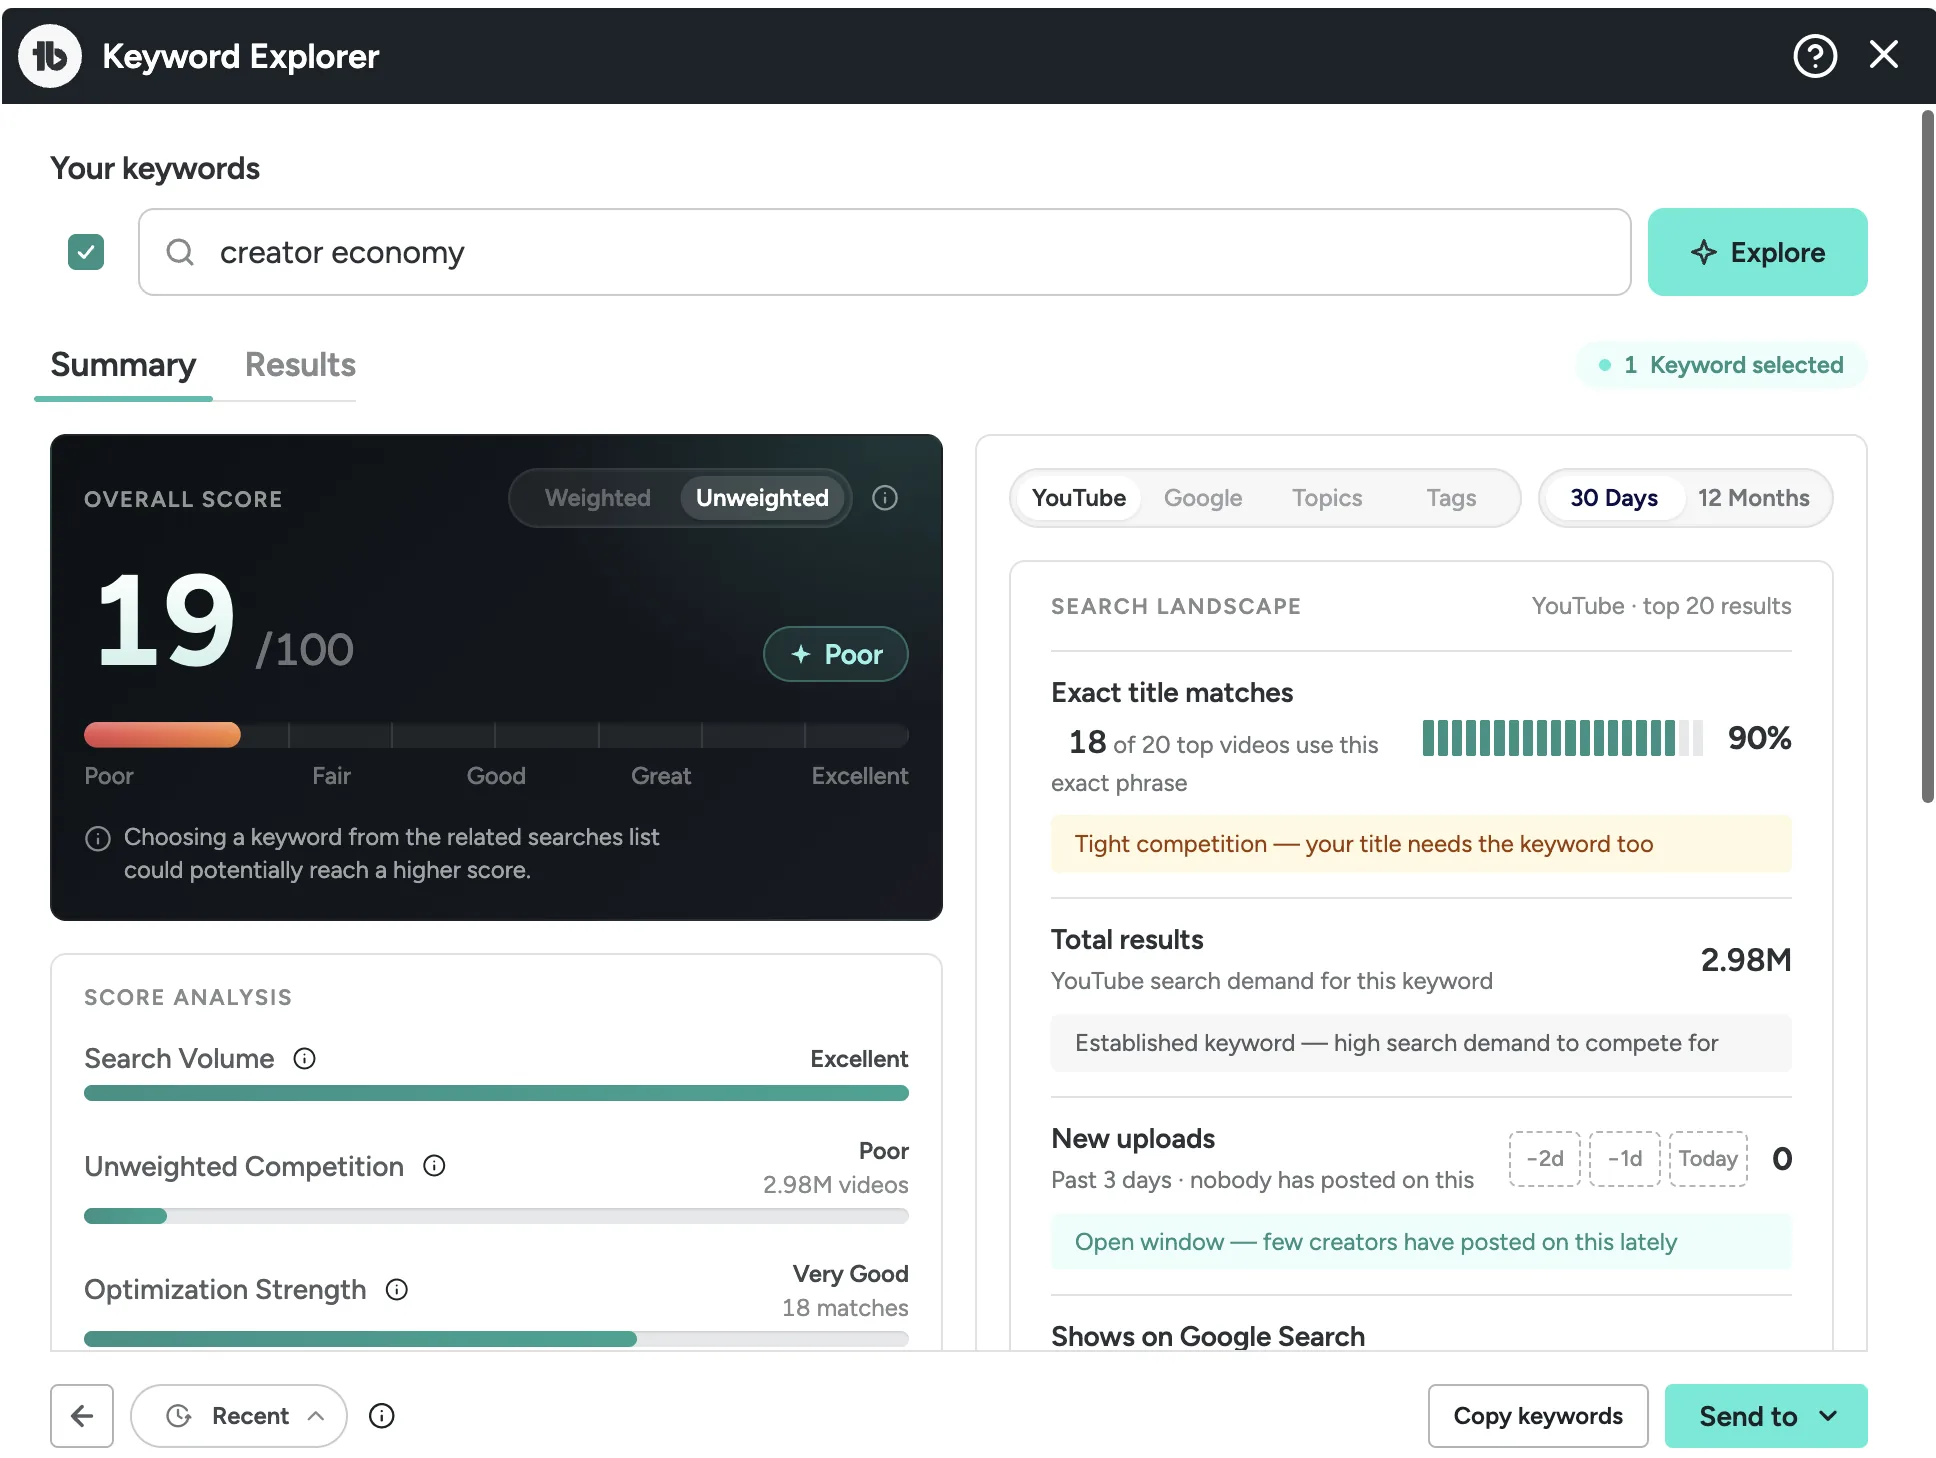Image resolution: width=1936 pixels, height=1458 pixels.
Task: Click the search magnifier icon
Action: [180, 252]
